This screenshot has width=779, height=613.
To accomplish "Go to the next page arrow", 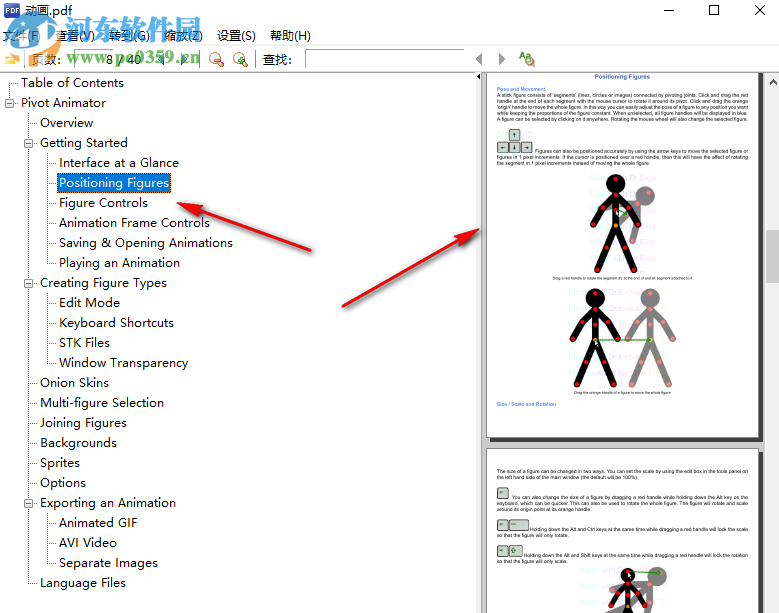I will (184, 59).
